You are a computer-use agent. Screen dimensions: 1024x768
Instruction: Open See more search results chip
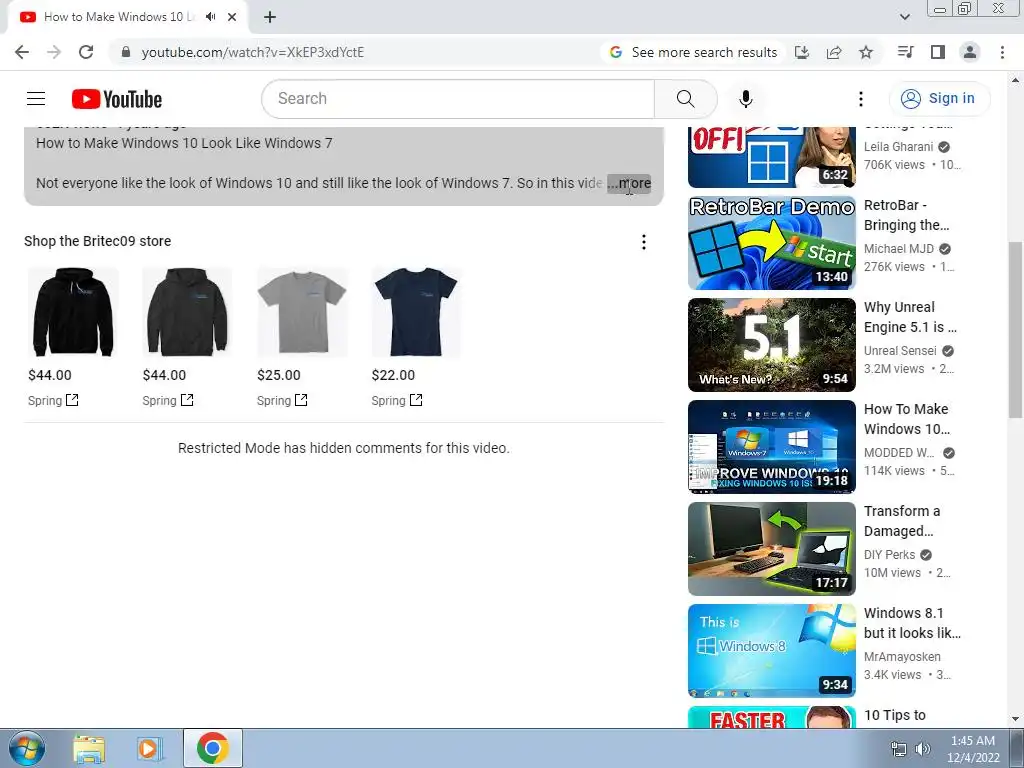693,52
